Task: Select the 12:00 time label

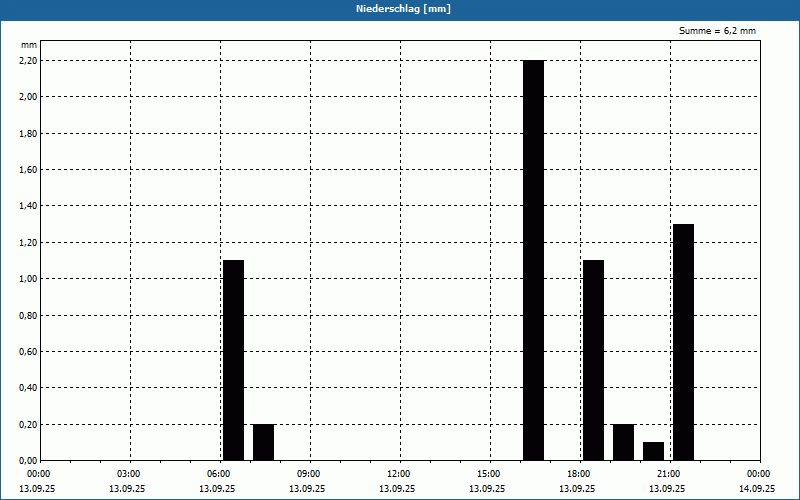Action: 398,474
